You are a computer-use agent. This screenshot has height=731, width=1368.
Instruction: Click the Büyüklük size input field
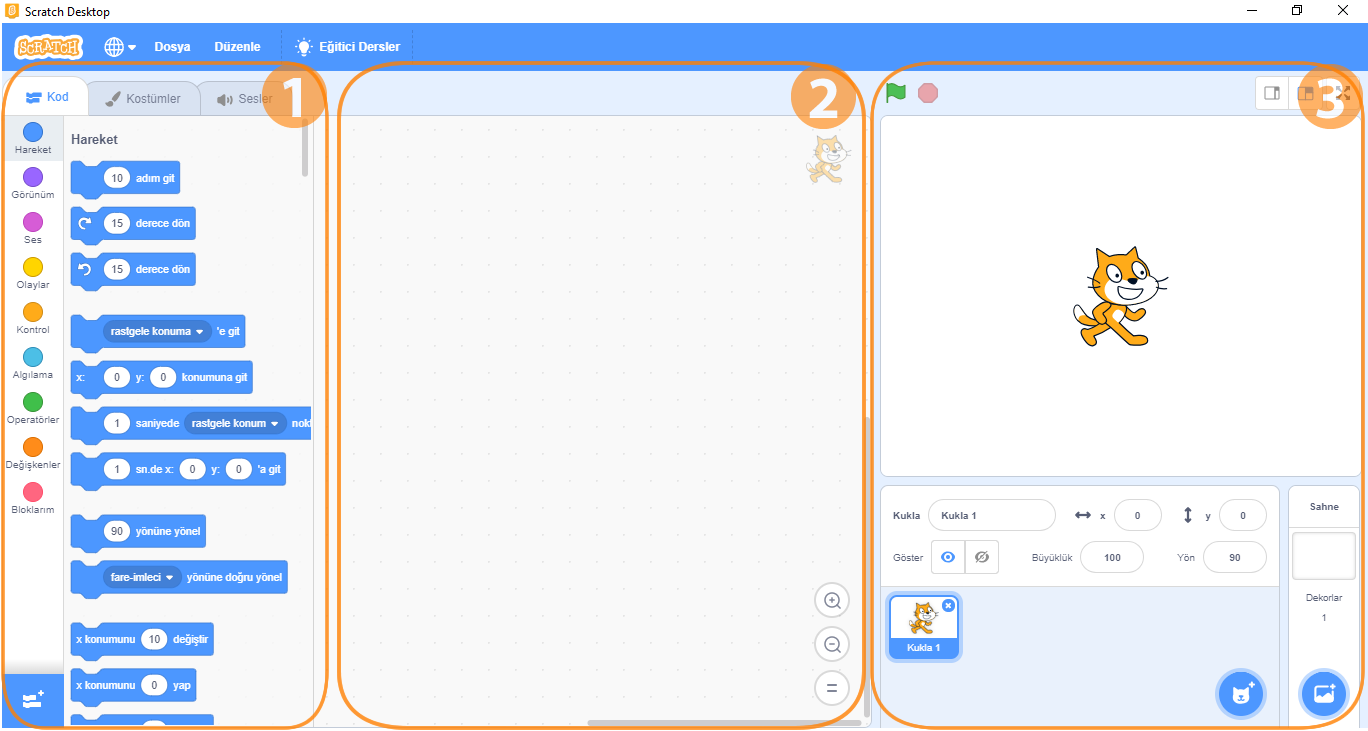(x=1112, y=558)
